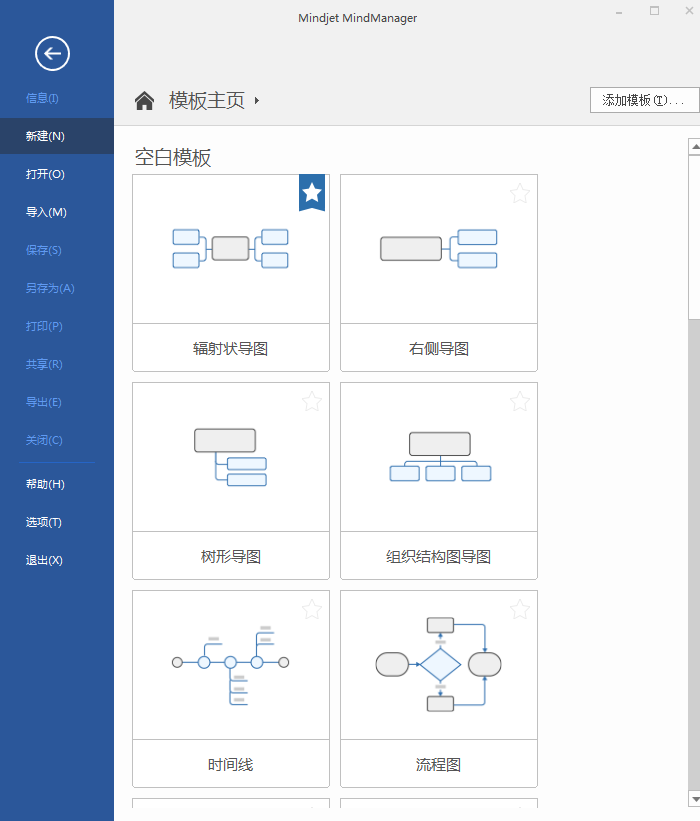The image size is (700, 821).
Task: Mark org-chart template as favorite star
Action: coord(520,402)
